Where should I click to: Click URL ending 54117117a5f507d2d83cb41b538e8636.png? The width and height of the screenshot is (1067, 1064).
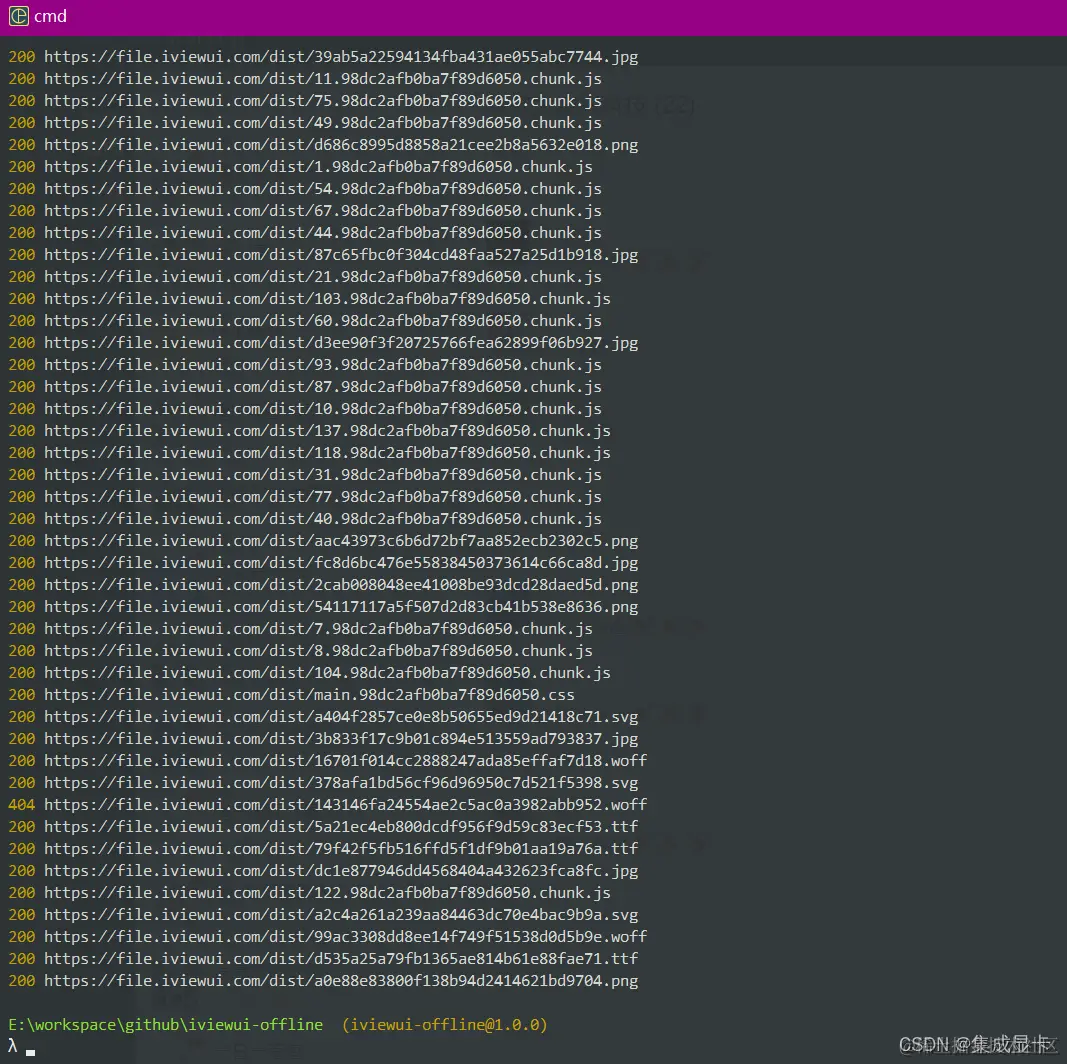(341, 607)
